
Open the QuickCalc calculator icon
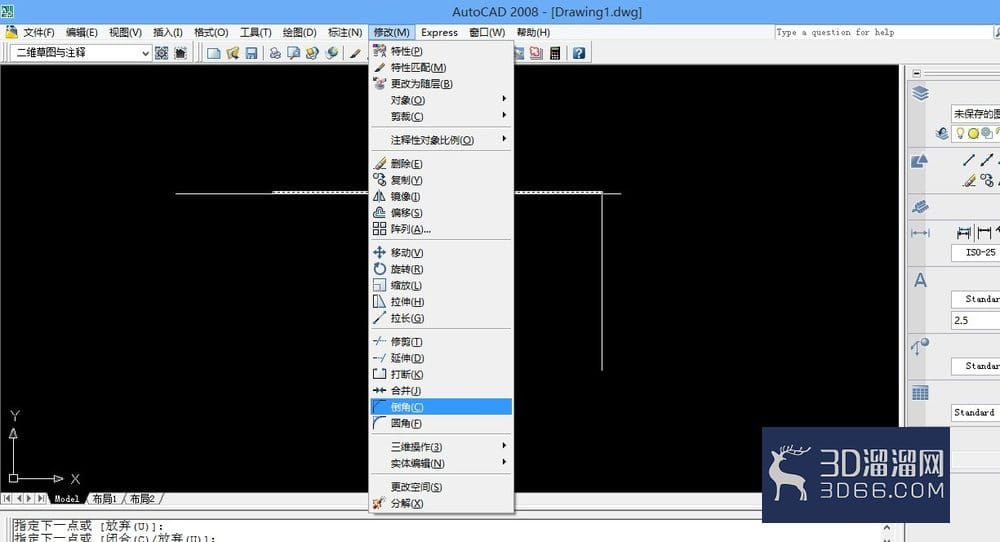pyautogui.click(x=555, y=53)
